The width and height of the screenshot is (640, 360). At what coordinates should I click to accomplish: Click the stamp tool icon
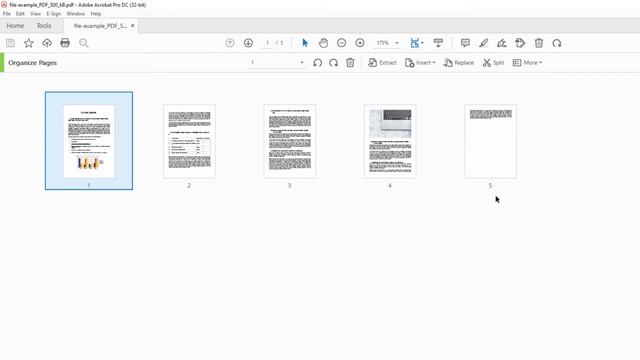click(520, 43)
